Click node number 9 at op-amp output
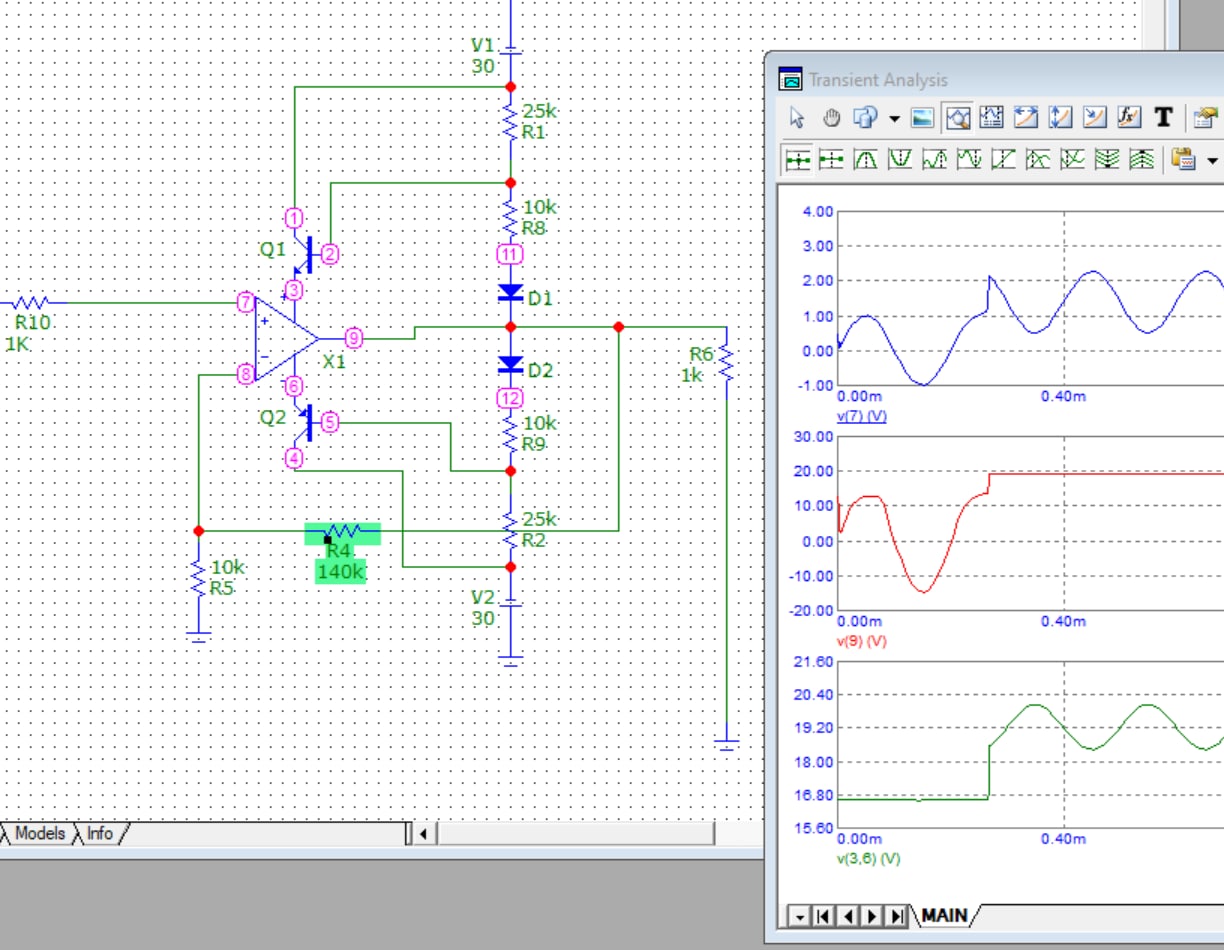The width and height of the screenshot is (1224, 950). [x=353, y=337]
